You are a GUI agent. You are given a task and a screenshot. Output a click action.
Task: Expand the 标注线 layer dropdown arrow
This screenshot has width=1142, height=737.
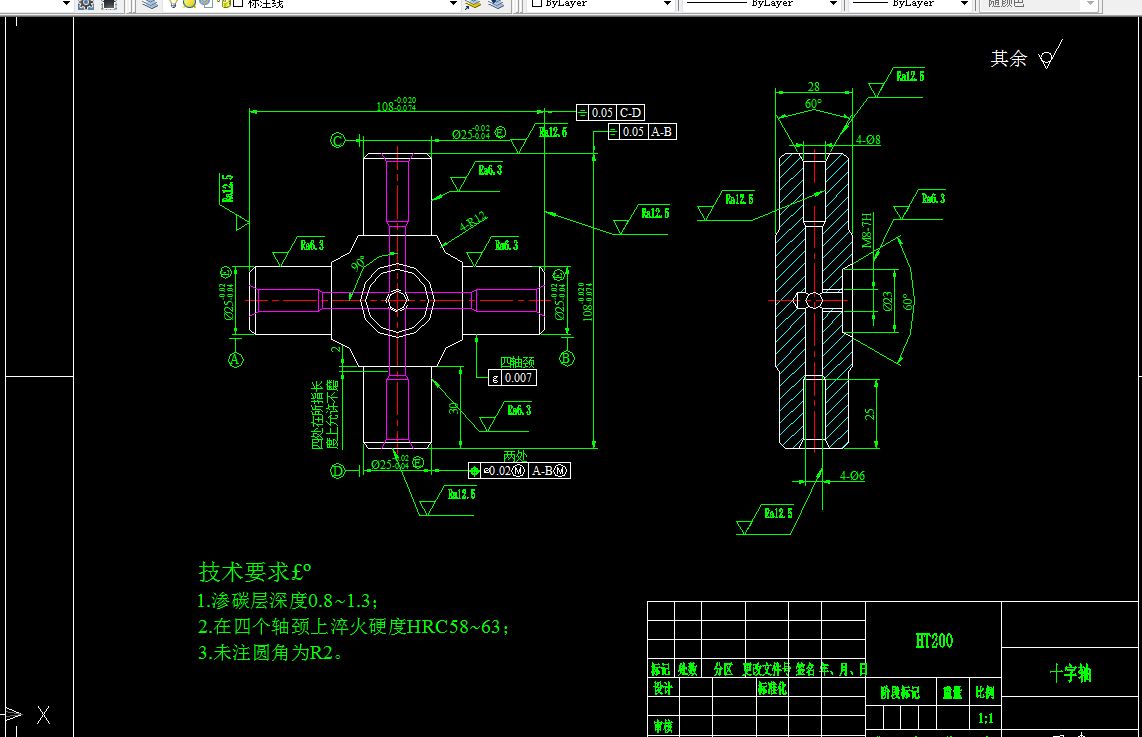tap(453, 4)
